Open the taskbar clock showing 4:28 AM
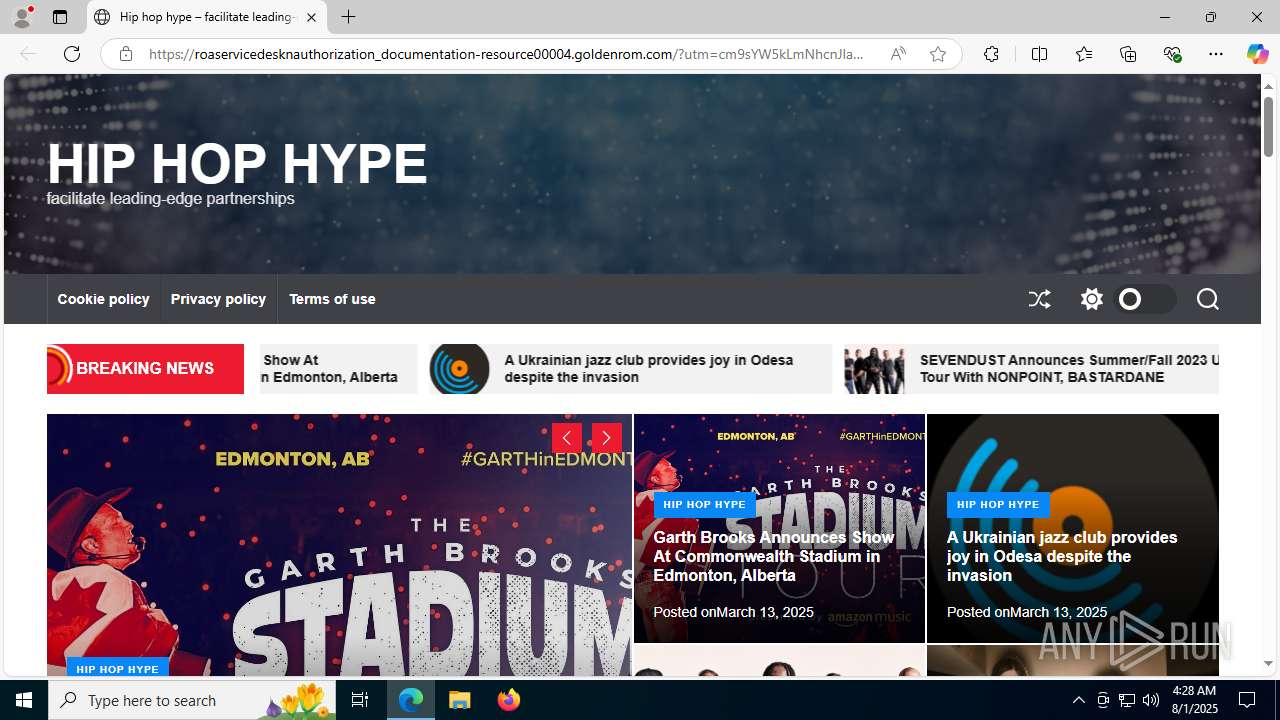 coord(1194,700)
